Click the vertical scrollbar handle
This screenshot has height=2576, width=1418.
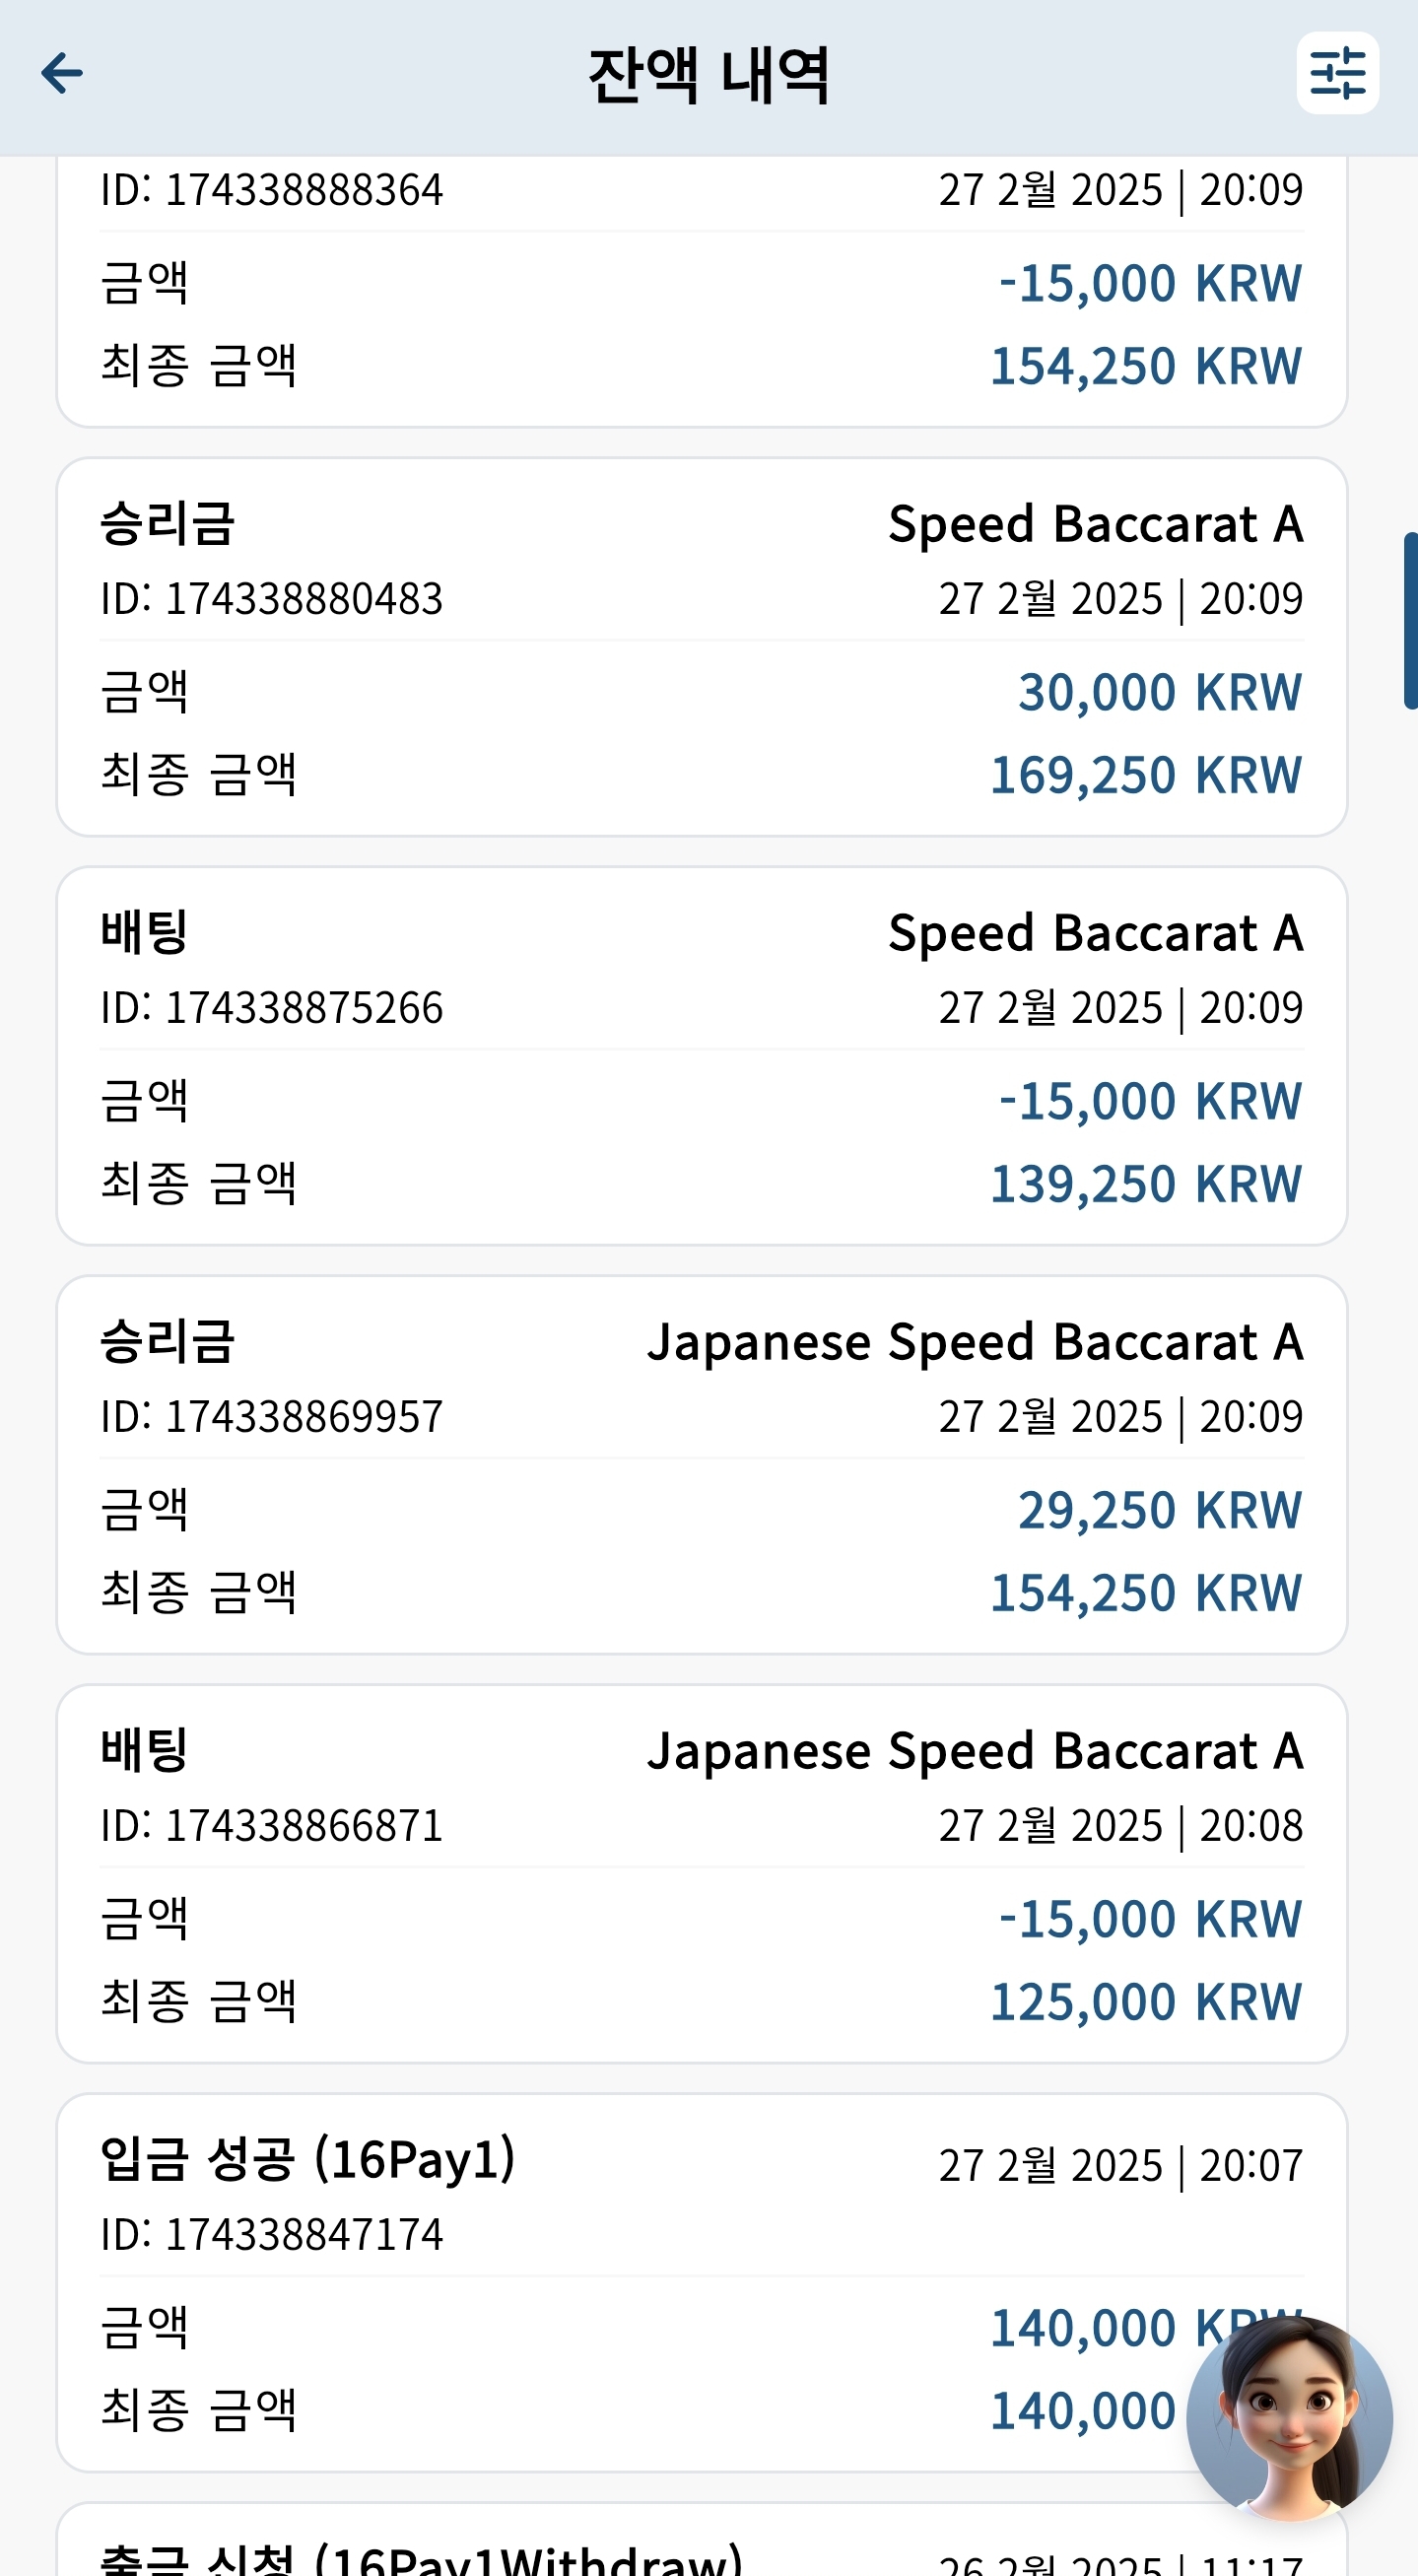(x=1410, y=621)
